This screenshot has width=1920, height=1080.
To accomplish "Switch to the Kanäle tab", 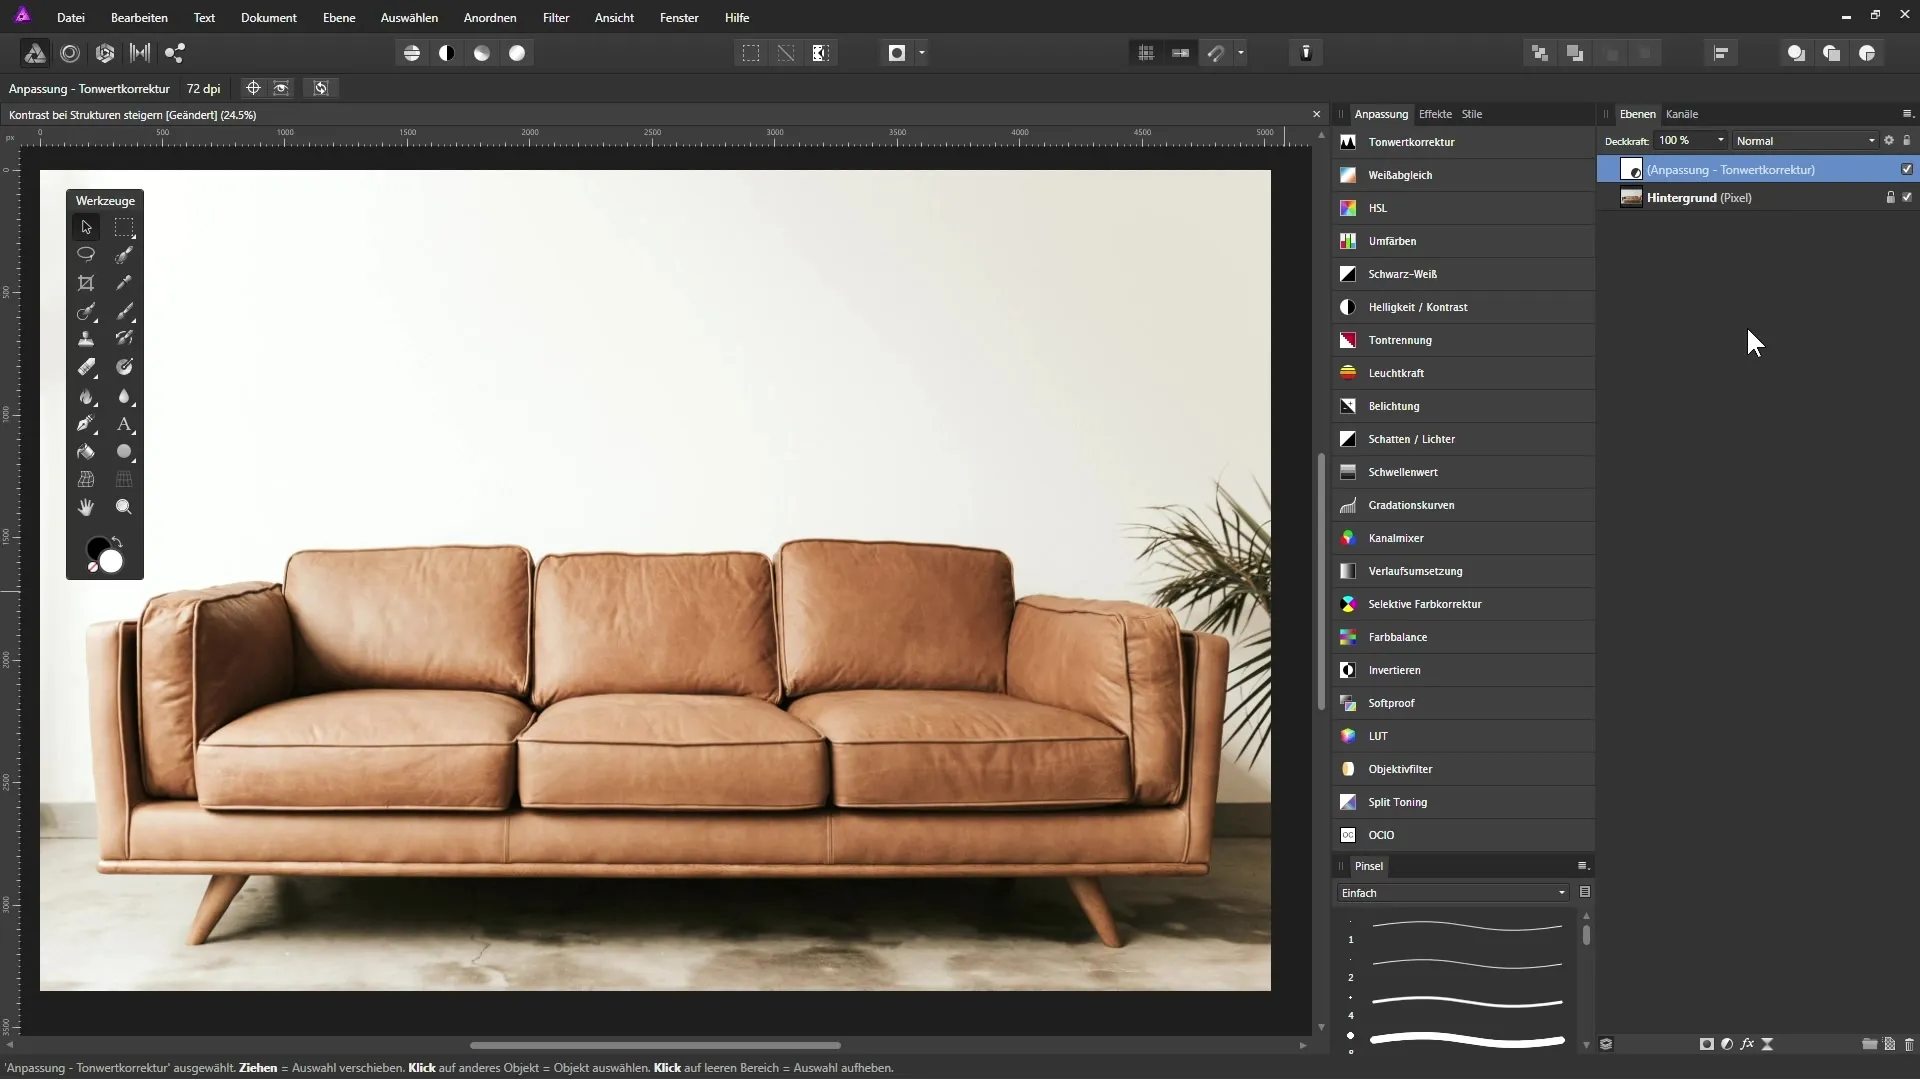I will [x=1682, y=114].
